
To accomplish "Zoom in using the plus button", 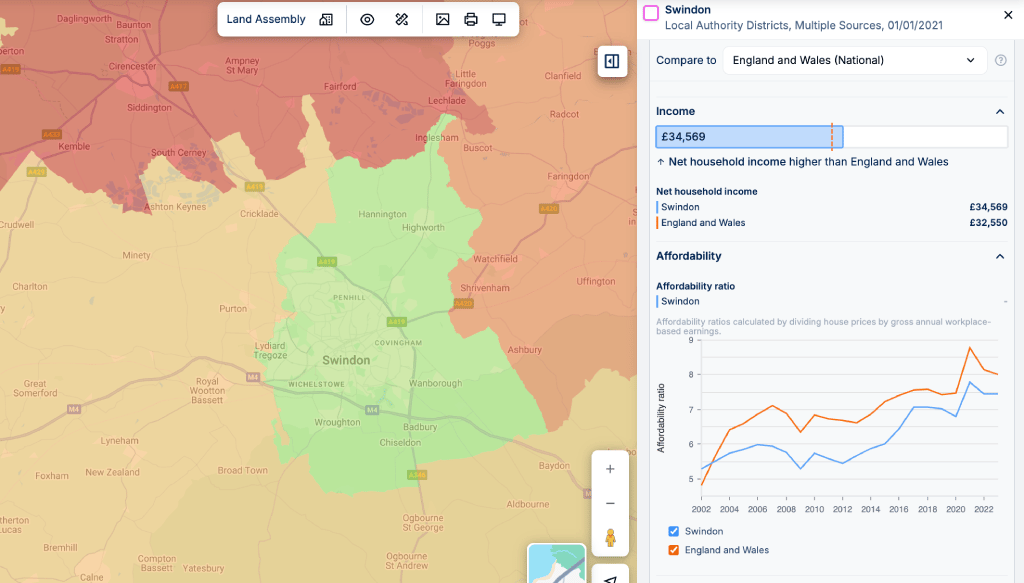I will click(x=610, y=468).
